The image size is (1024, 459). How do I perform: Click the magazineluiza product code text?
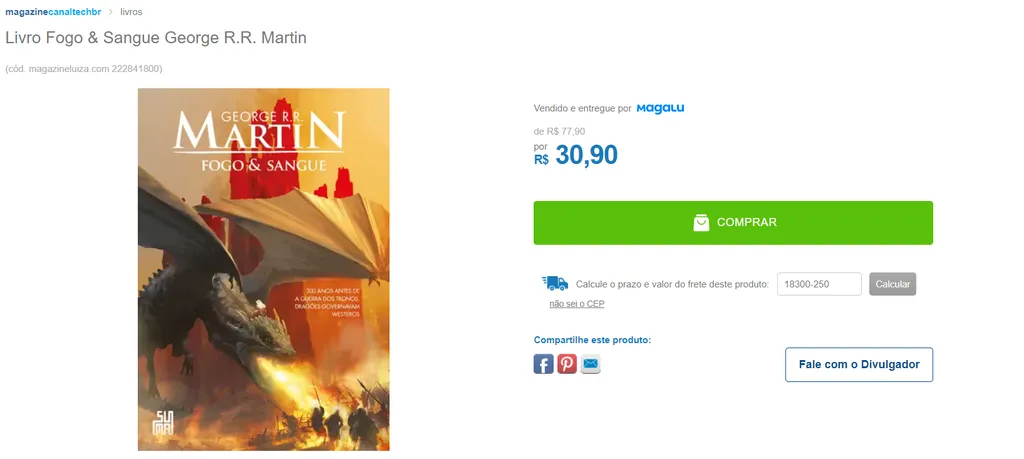pos(84,69)
